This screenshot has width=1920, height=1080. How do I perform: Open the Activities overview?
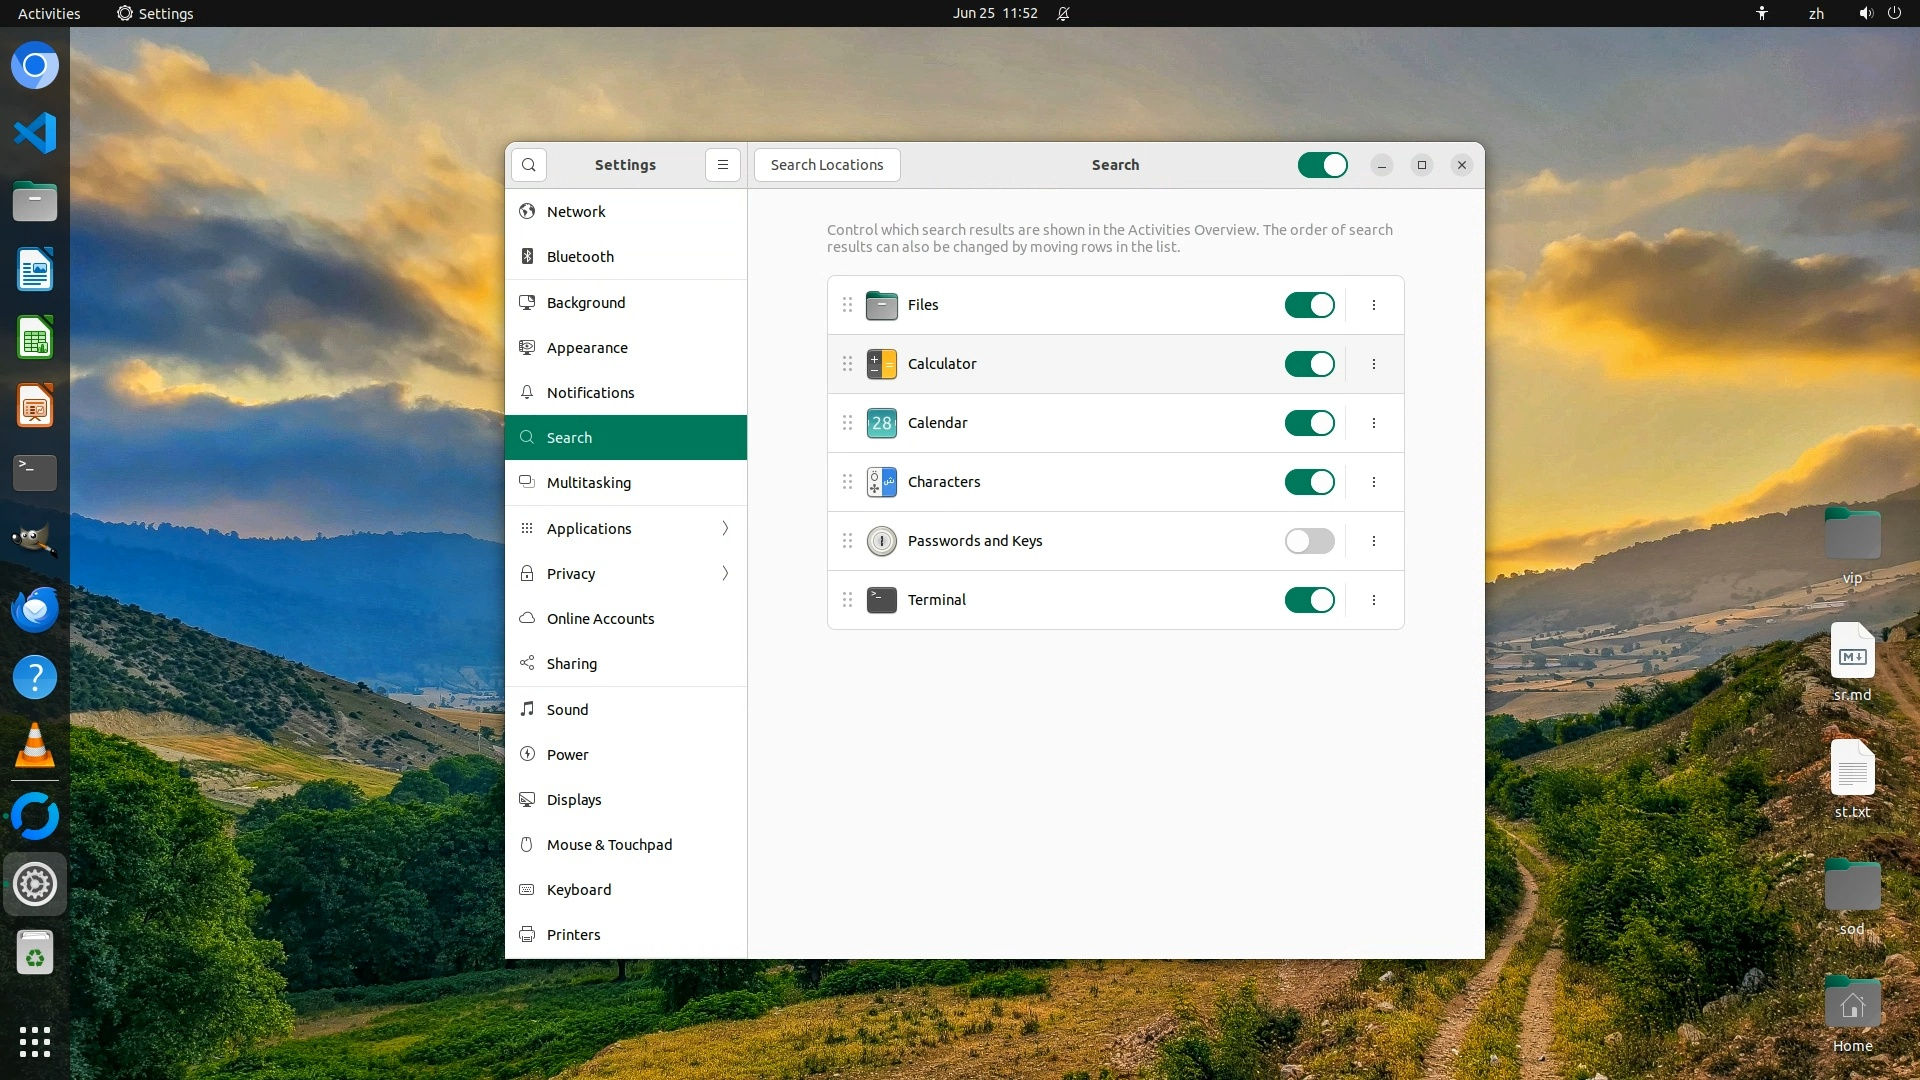(49, 13)
